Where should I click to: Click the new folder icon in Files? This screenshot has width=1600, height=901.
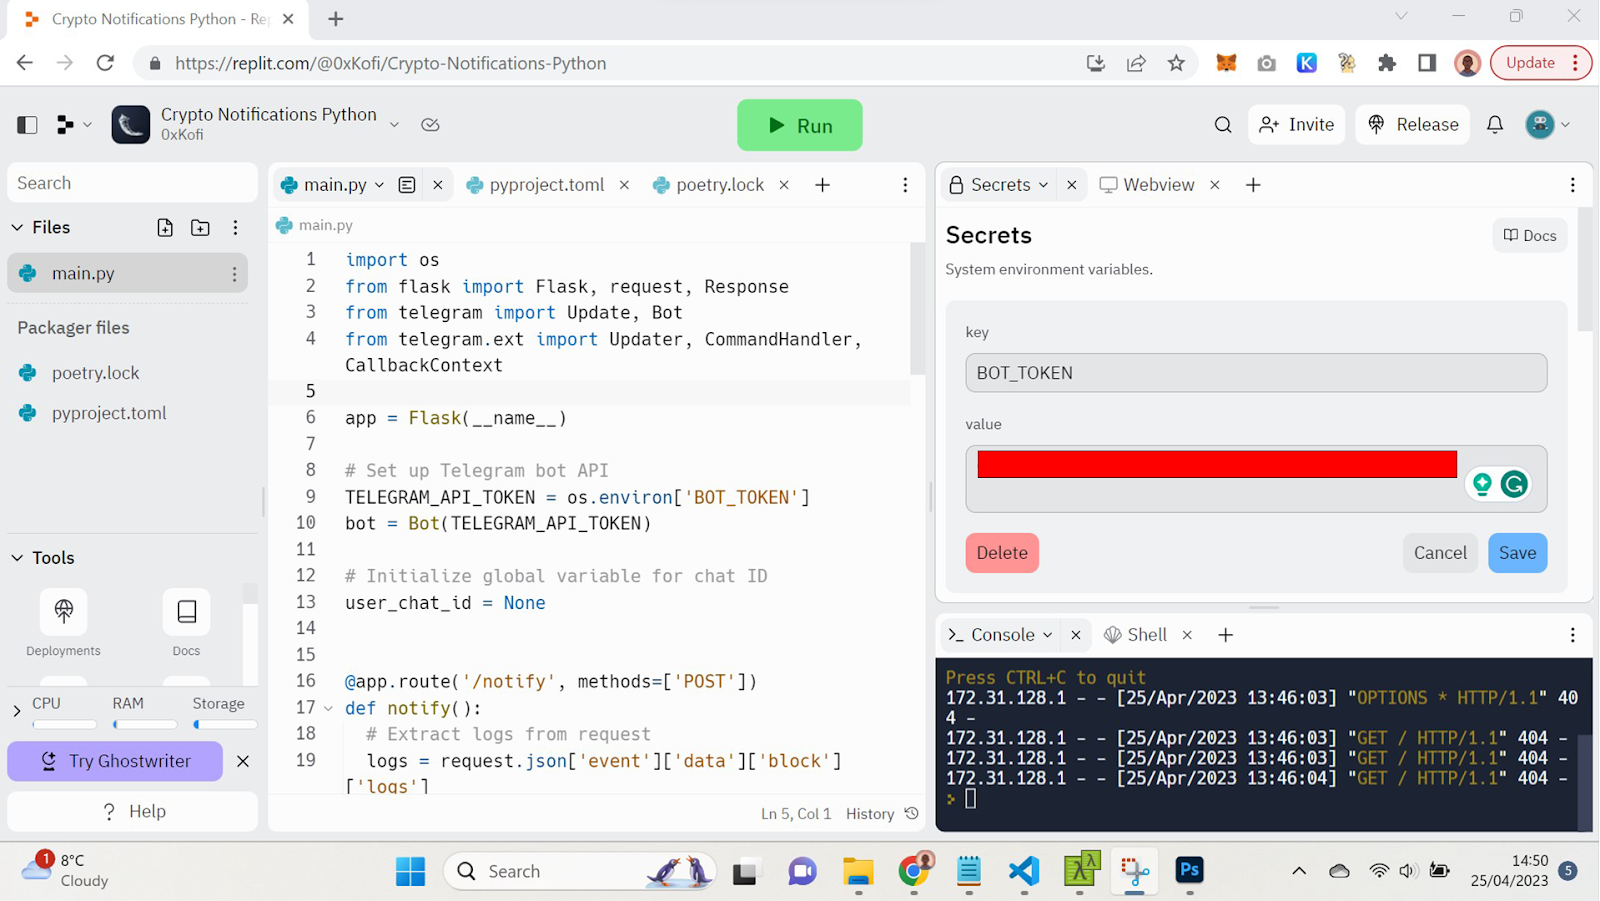tap(200, 228)
